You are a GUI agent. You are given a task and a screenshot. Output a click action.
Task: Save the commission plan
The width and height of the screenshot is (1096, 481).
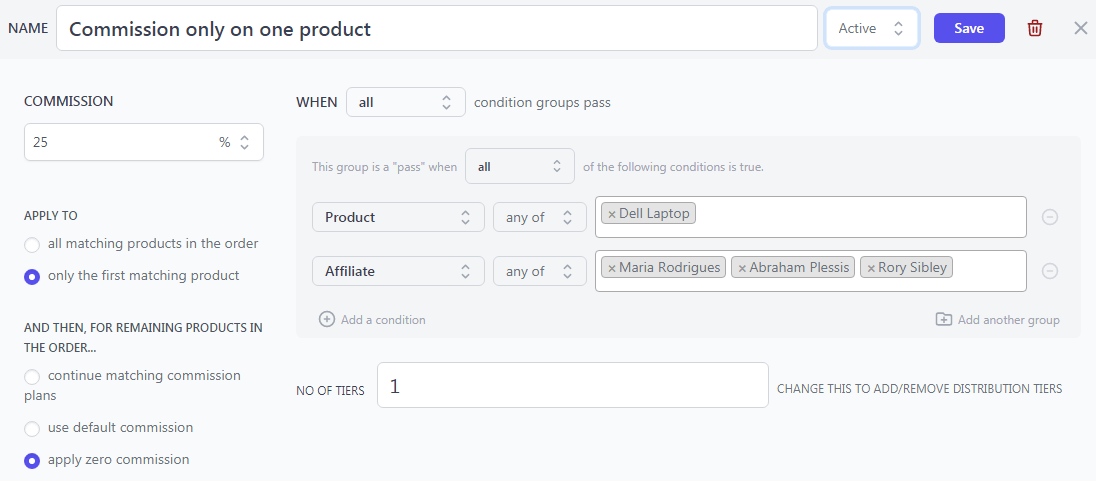click(969, 28)
